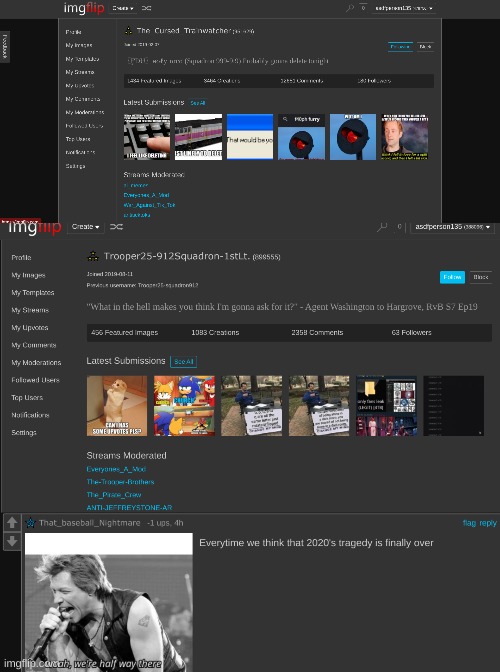Click star icon next to That_baseball_Nightmare
Viewport: 500px width, 672px height.
coord(30,523)
